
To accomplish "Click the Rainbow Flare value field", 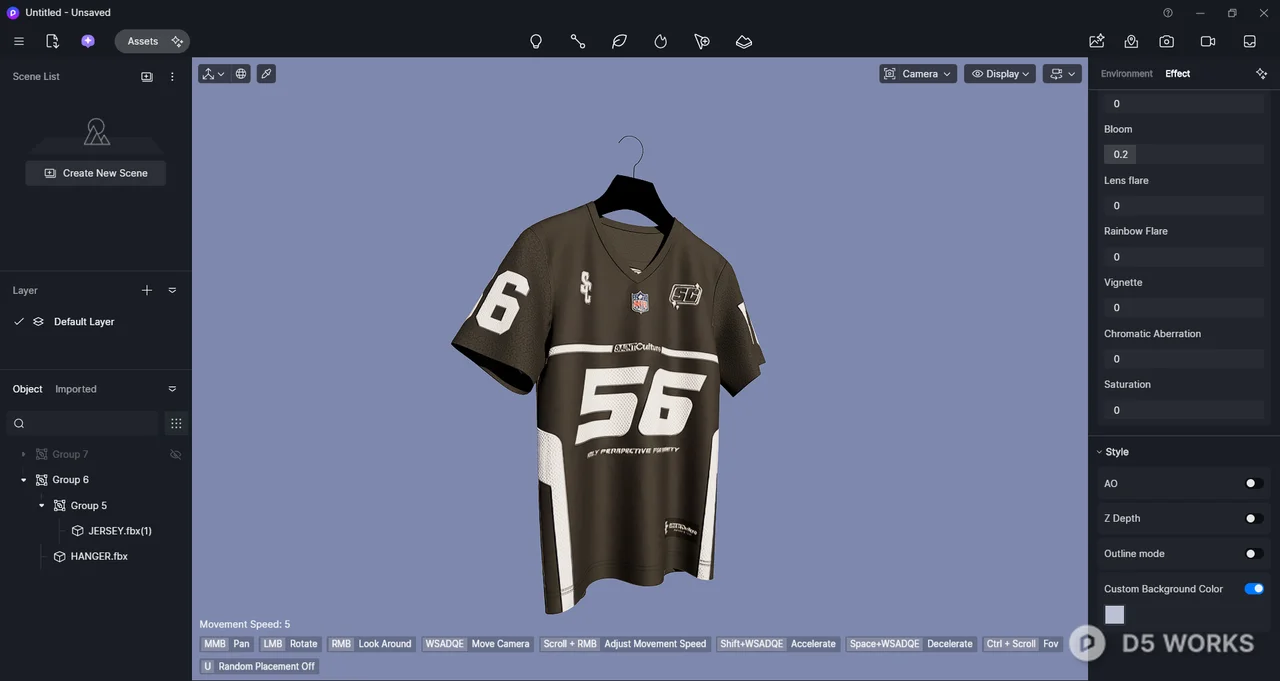I will (x=1184, y=257).
